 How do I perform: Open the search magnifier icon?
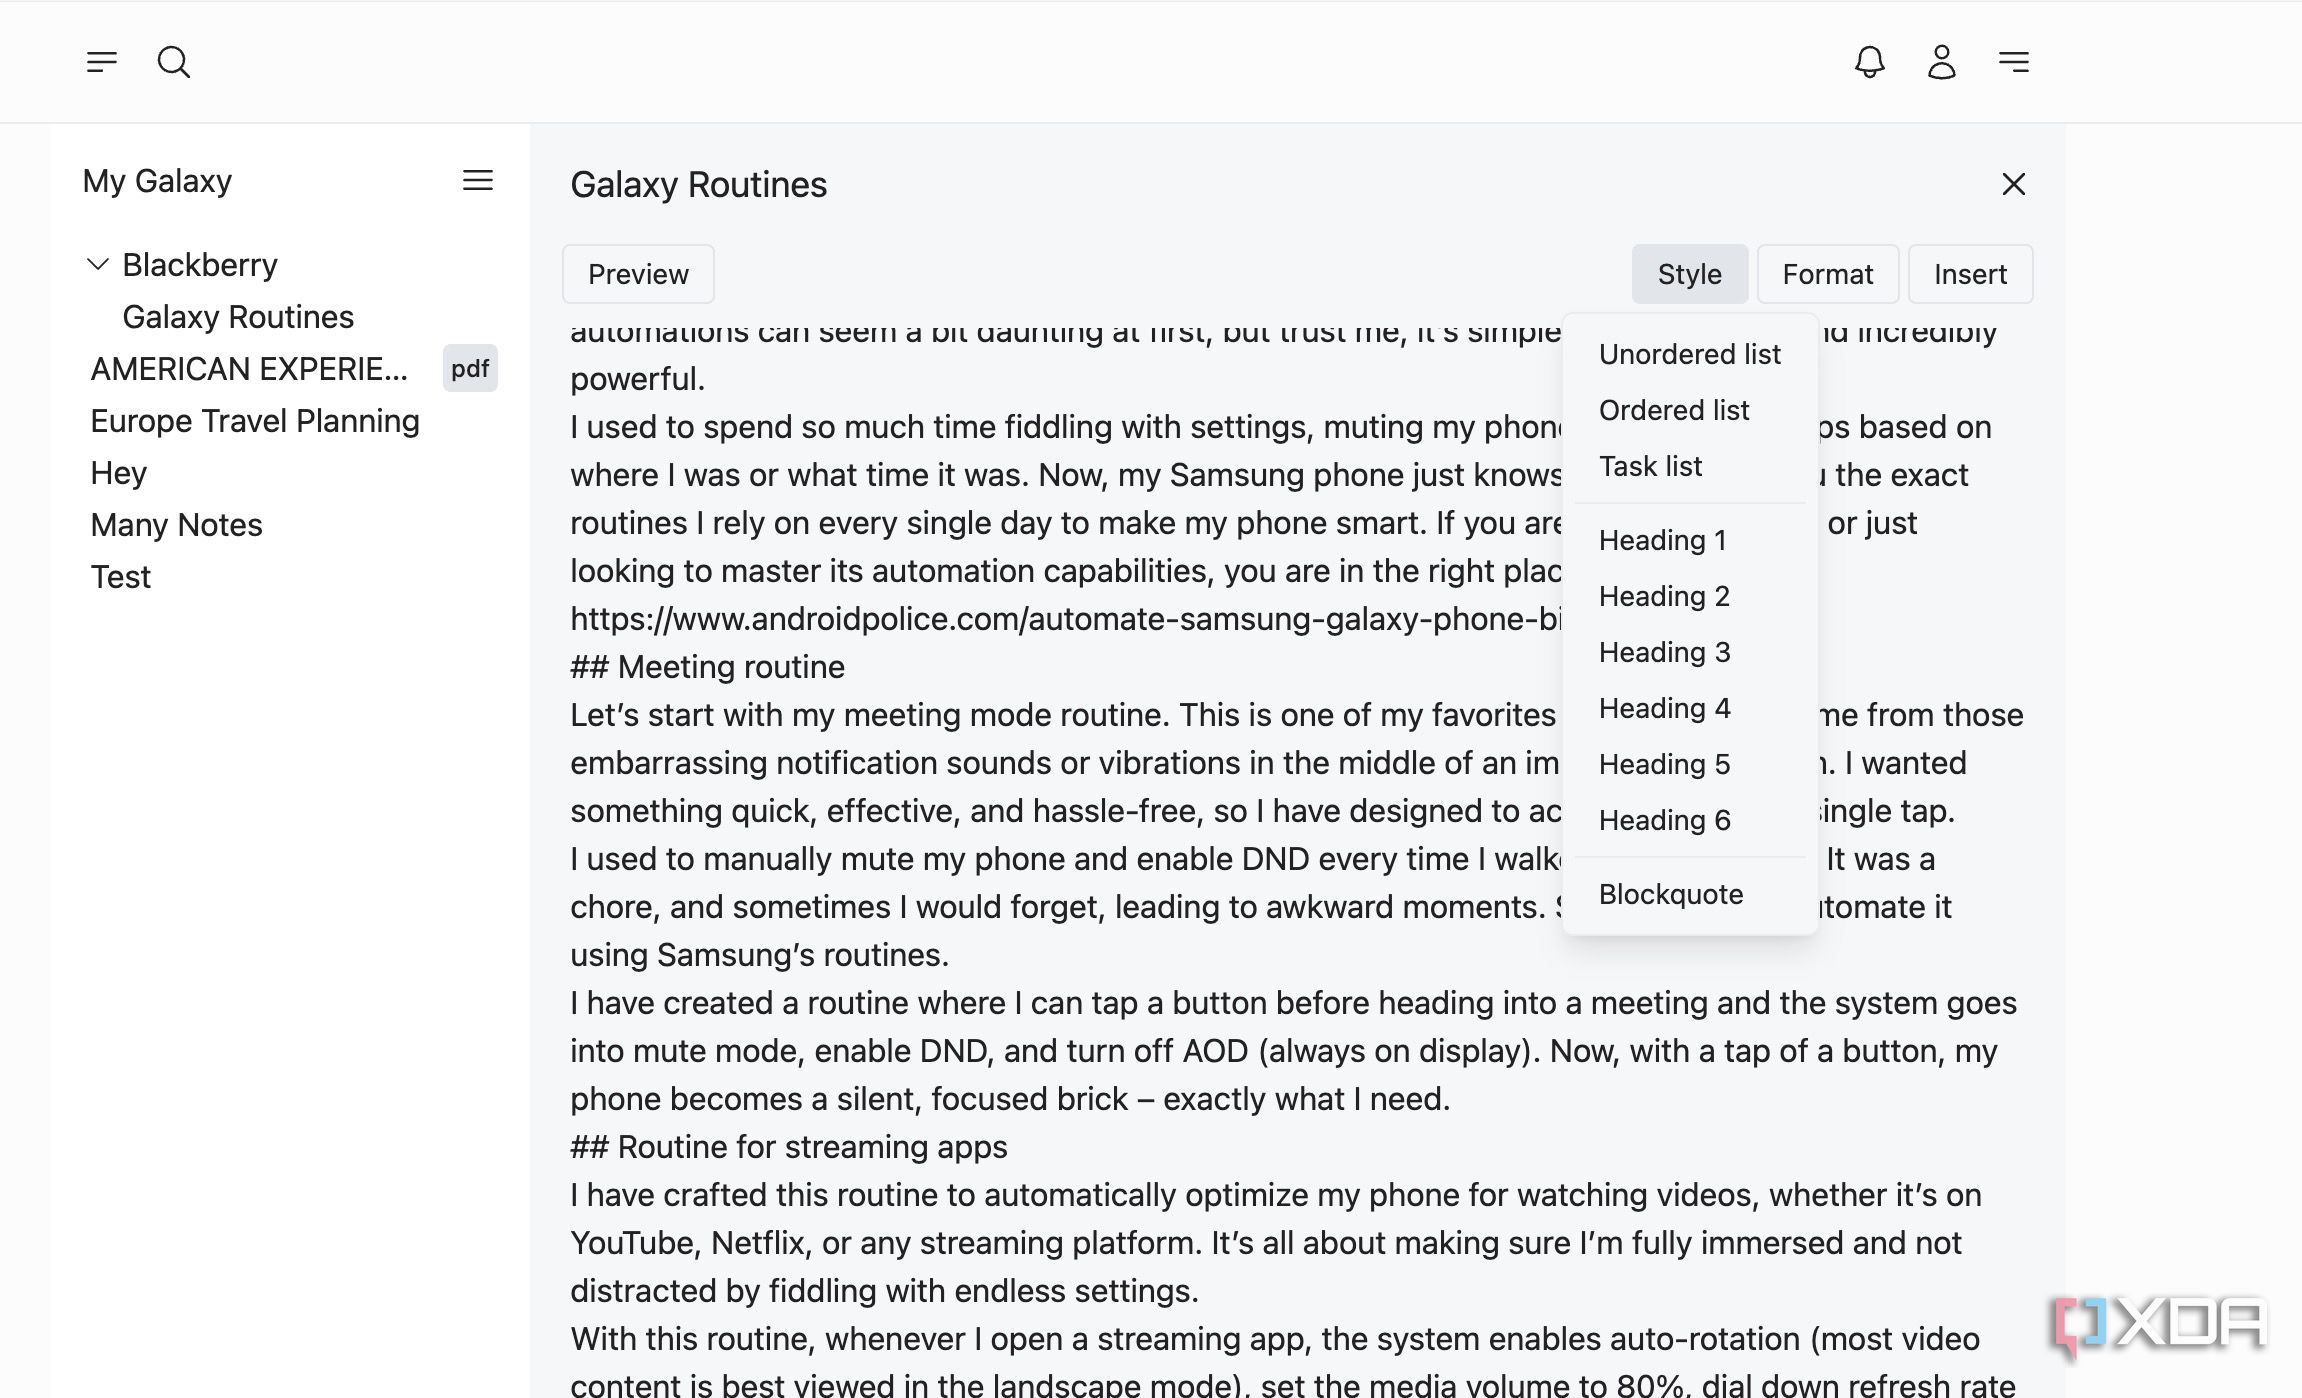tap(174, 62)
